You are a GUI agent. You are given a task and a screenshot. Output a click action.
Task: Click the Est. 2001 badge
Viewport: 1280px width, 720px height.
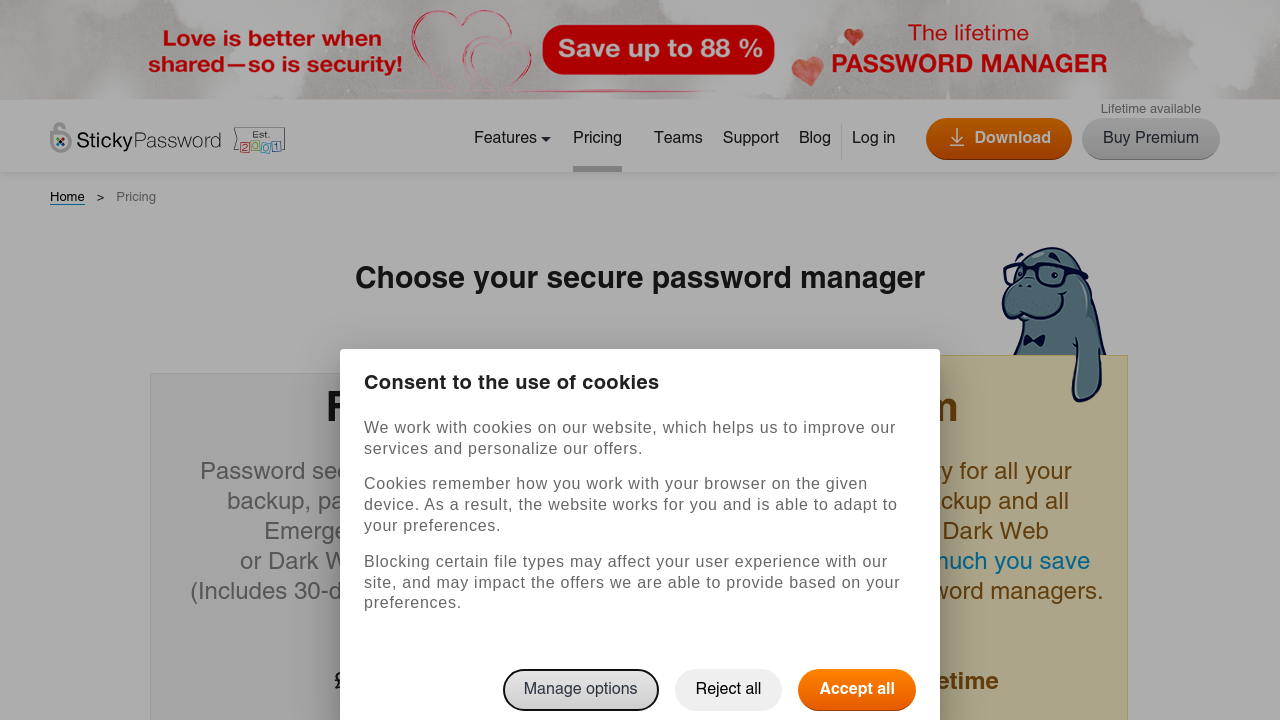coord(259,140)
